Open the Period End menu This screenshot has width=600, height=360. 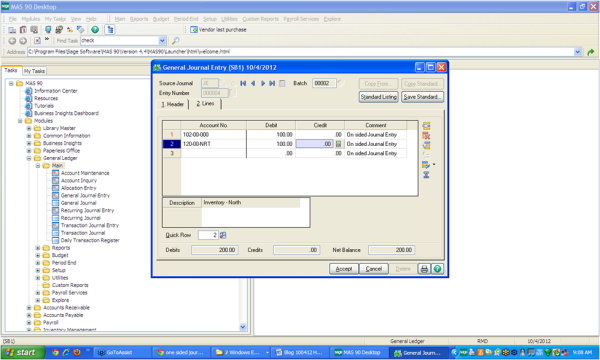point(186,19)
